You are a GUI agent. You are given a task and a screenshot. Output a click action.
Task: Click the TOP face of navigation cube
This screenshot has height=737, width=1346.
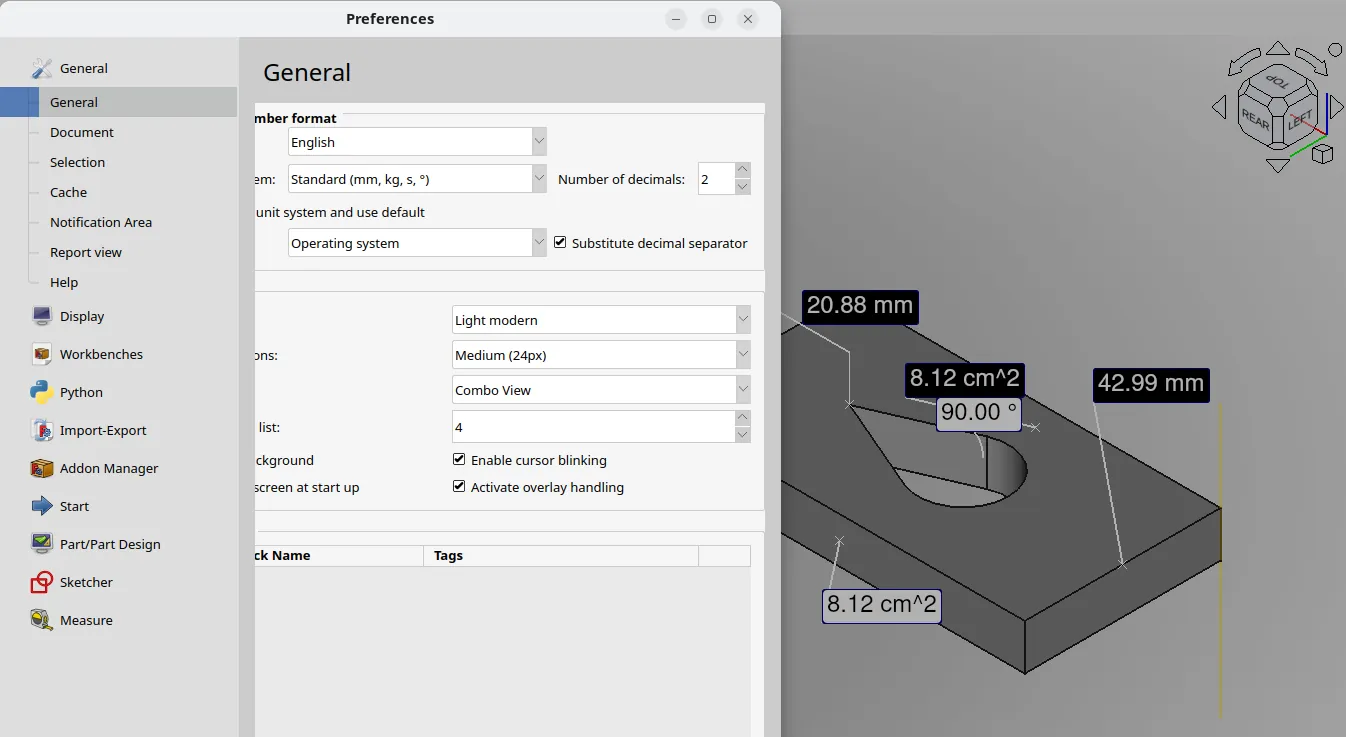[1278, 80]
